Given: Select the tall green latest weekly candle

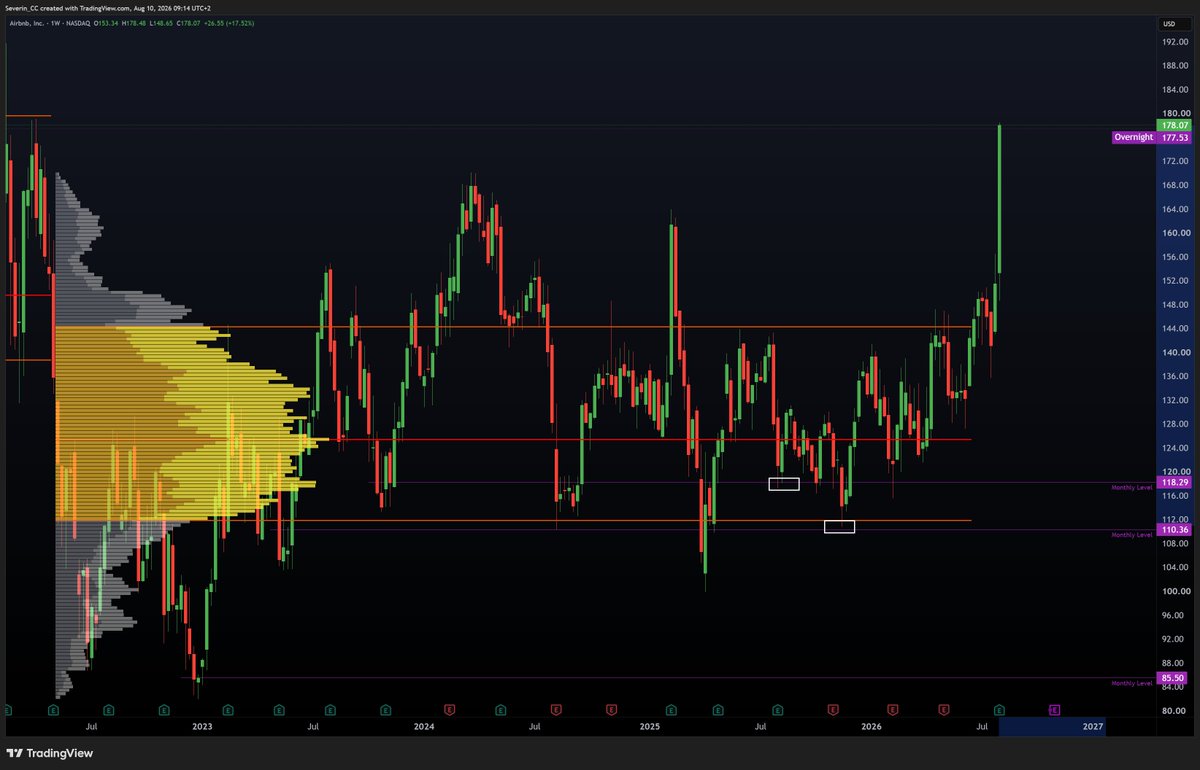Looking at the screenshot, I should (x=999, y=198).
